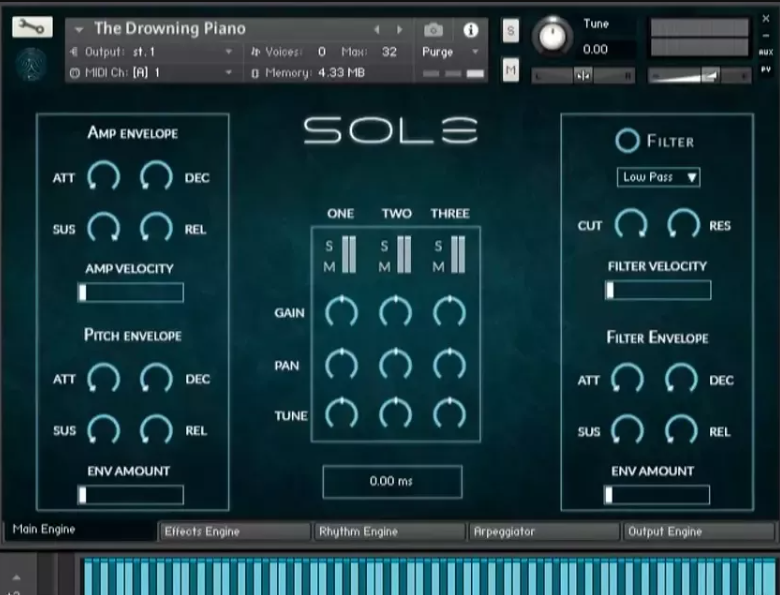Solo layer TWO with S button
The height and width of the screenshot is (595, 780).
384,246
